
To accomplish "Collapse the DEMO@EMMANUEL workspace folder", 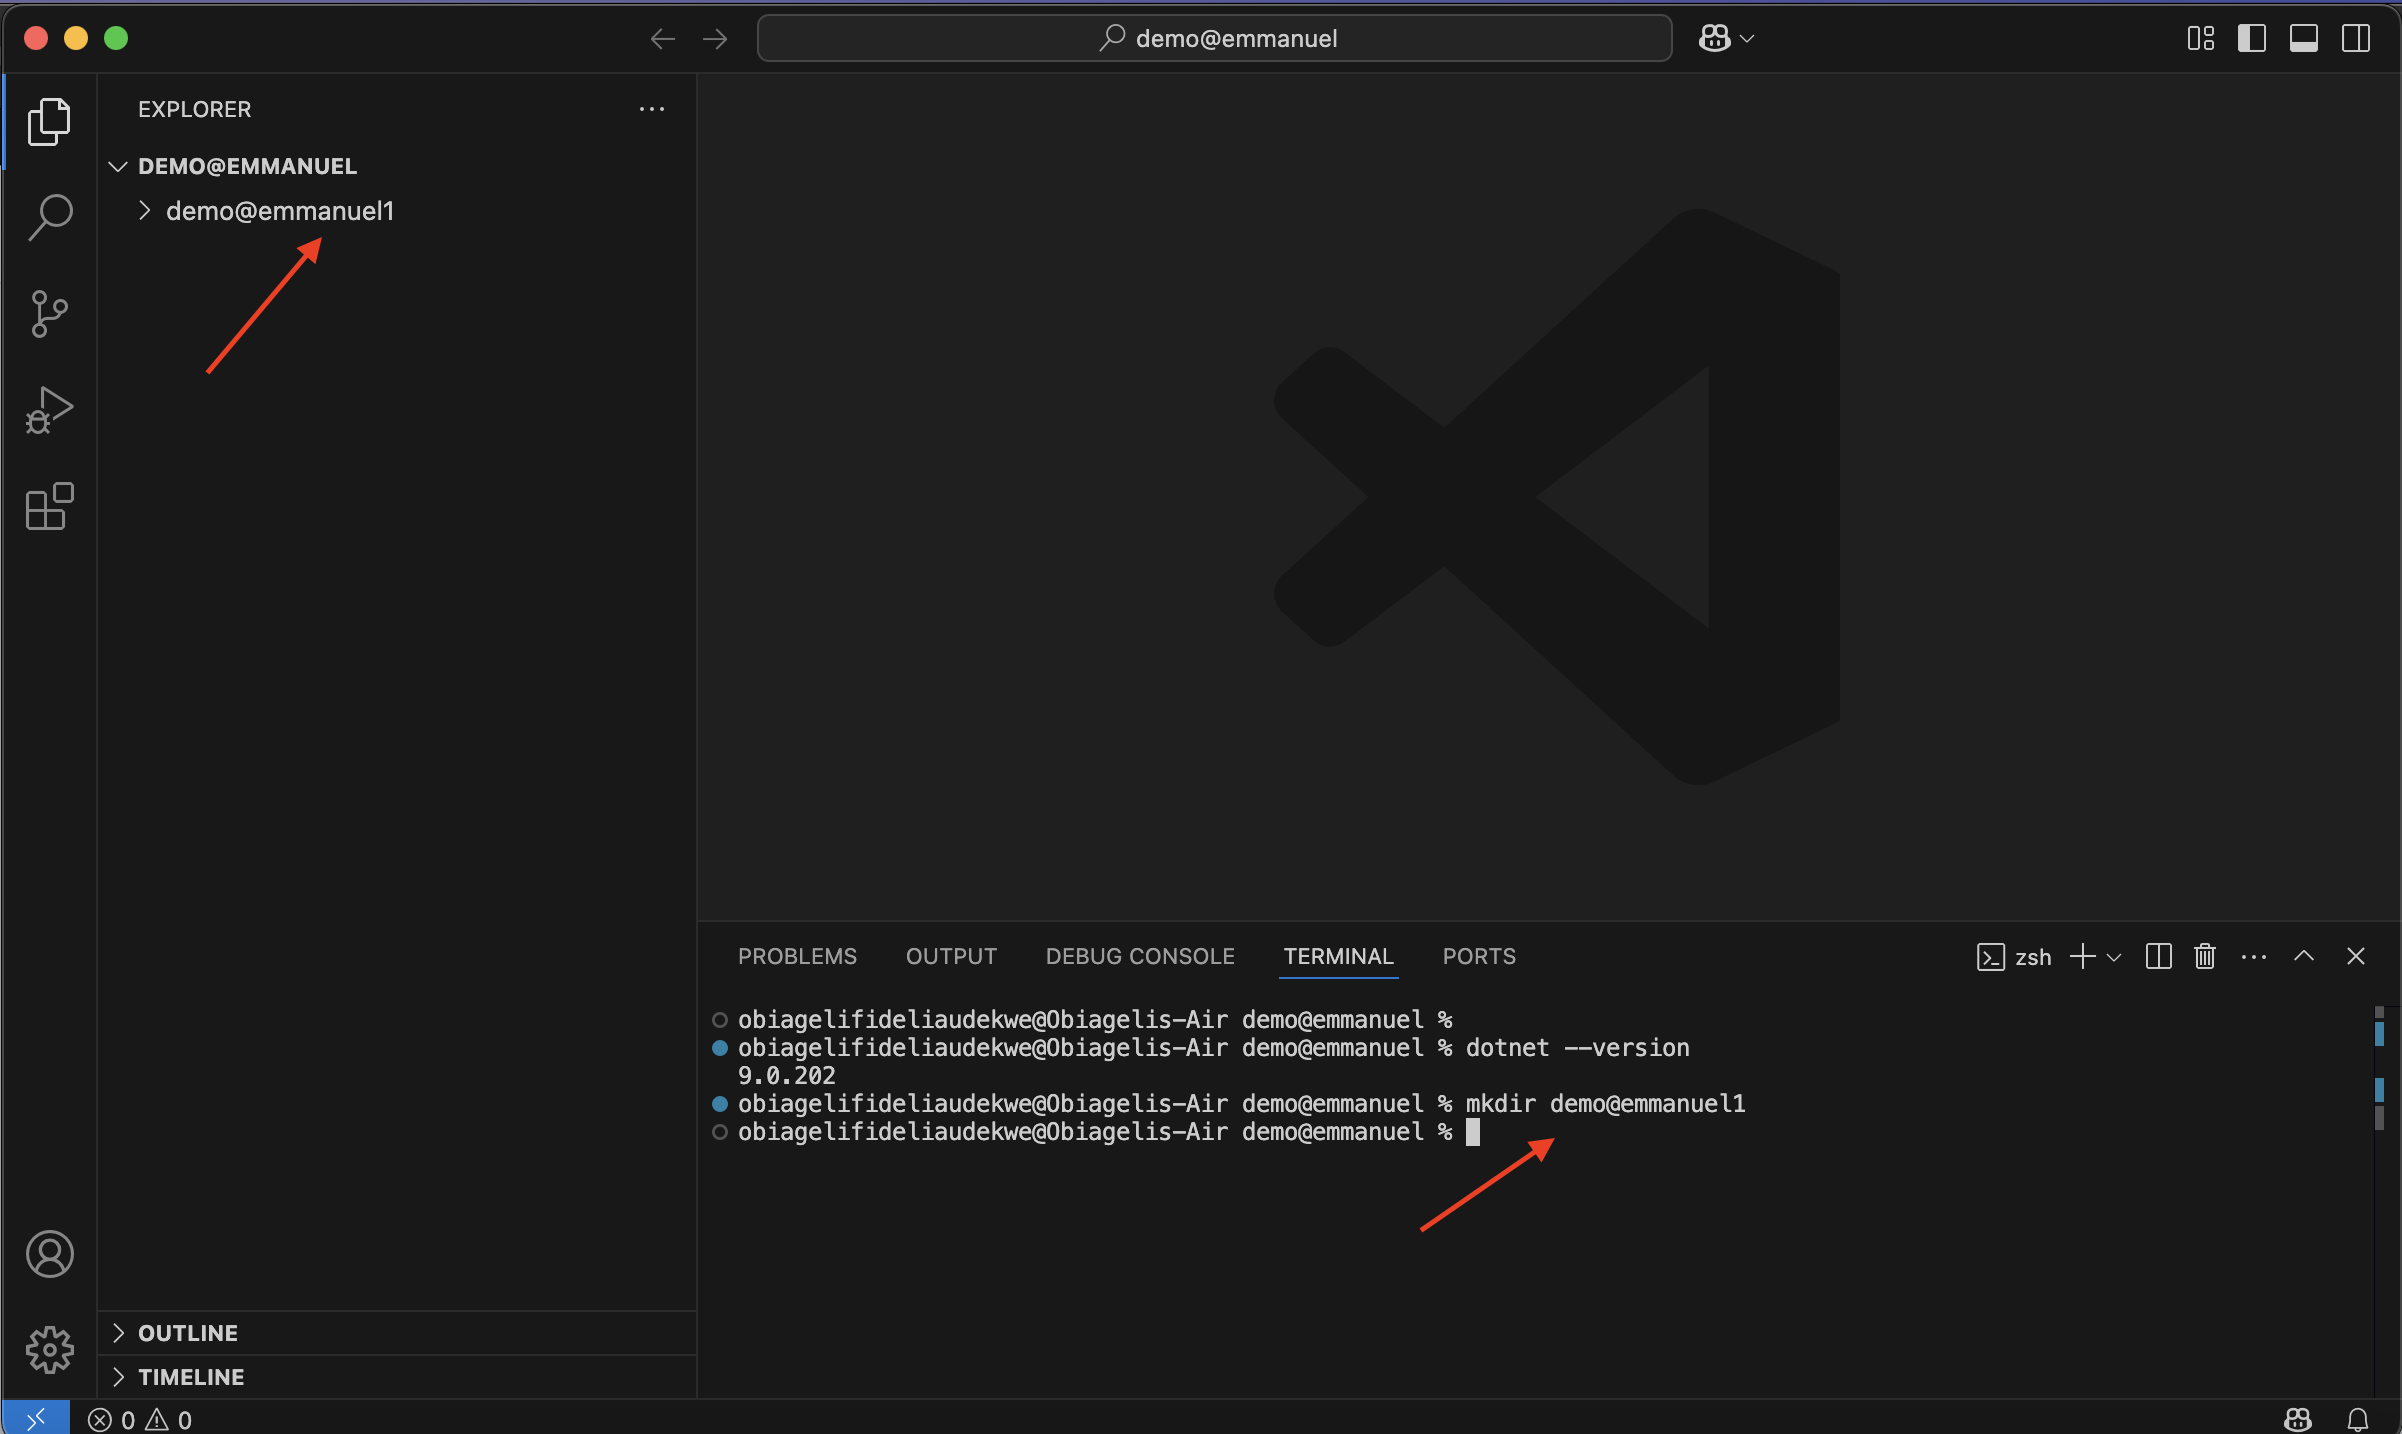I will point(397,166).
